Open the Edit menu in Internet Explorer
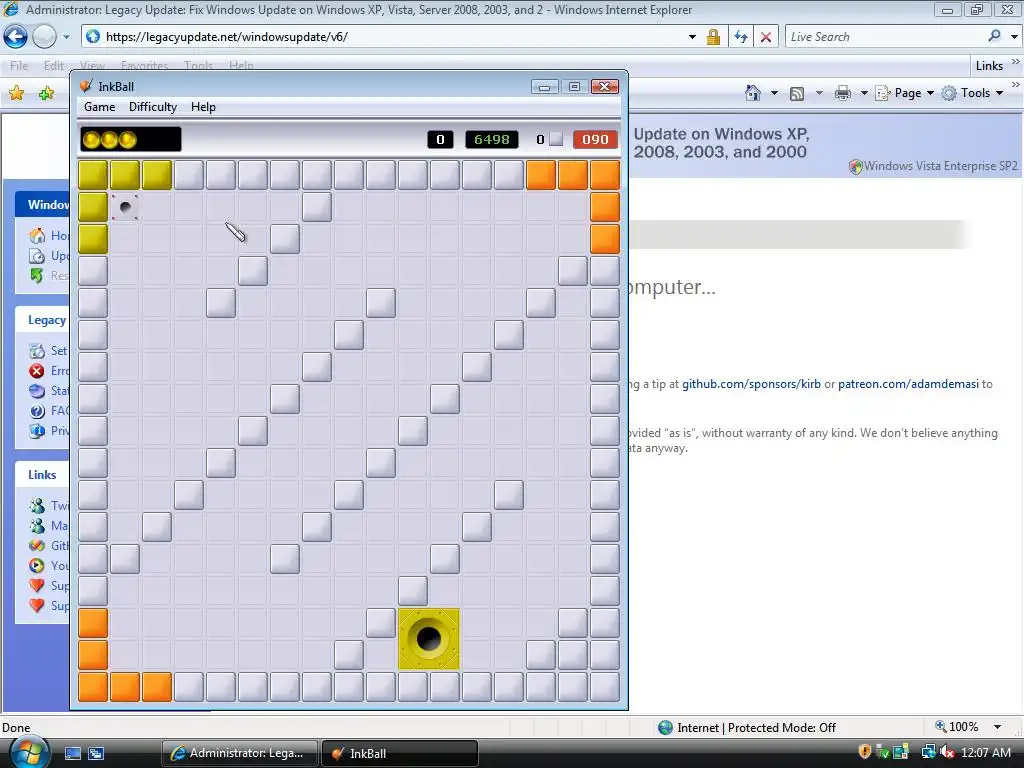 point(54,65)
